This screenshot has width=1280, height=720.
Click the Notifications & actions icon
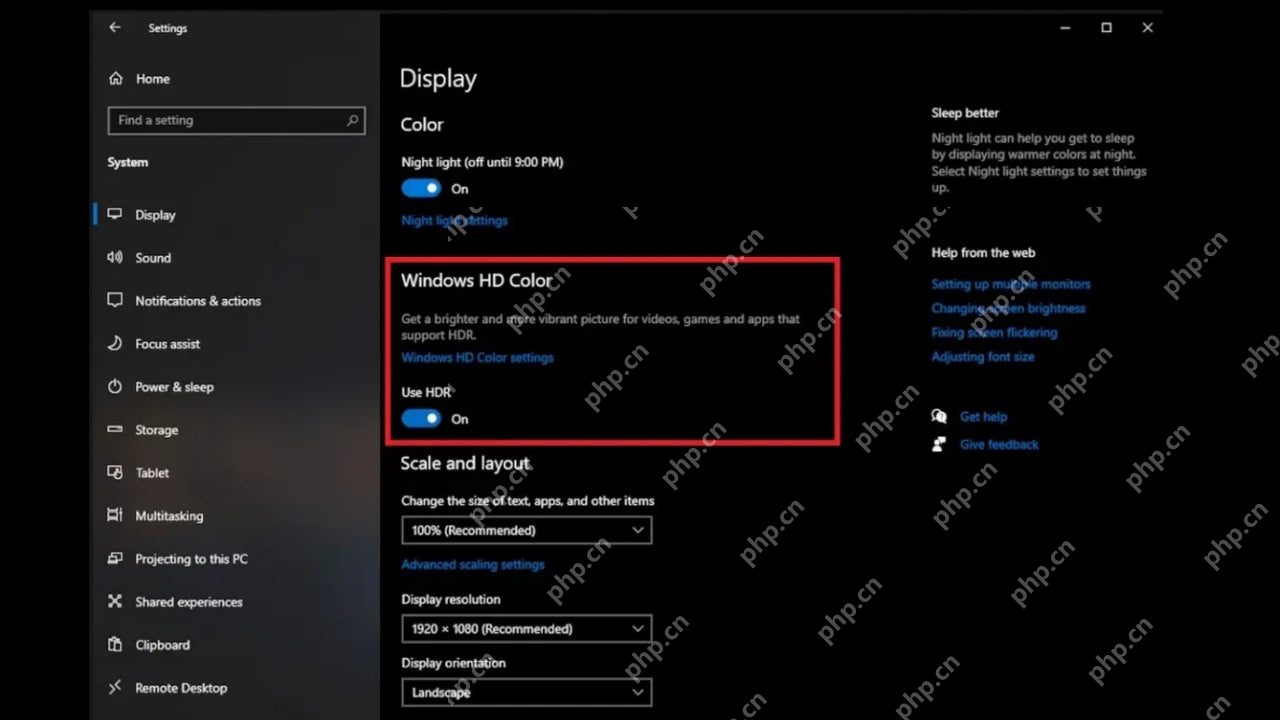pos(115,300)
